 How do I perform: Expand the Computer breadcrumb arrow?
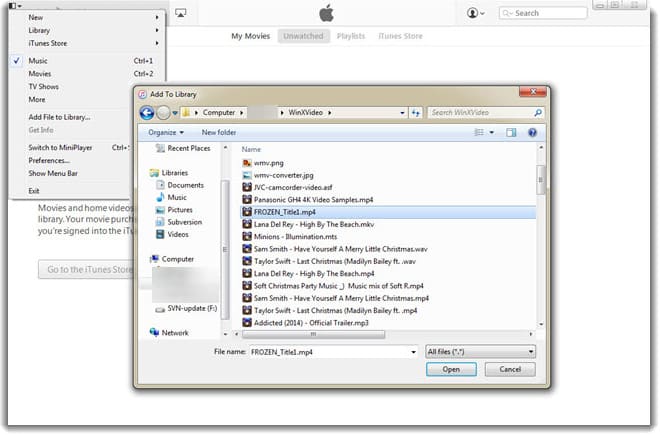[x=242, y=113]
